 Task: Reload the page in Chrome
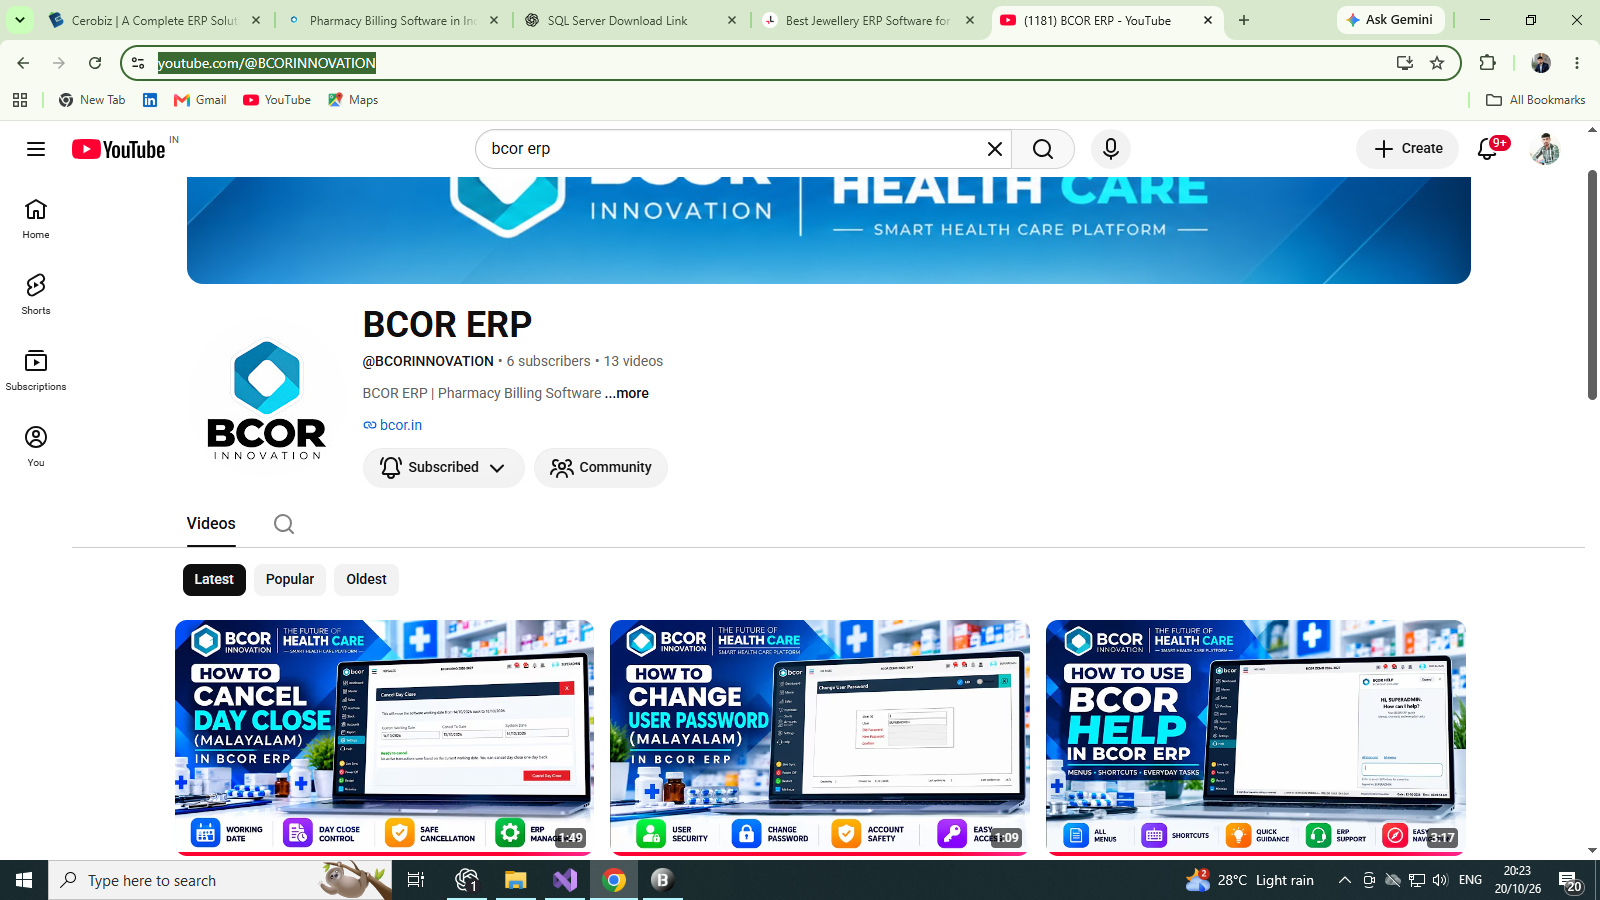[95, 63]
